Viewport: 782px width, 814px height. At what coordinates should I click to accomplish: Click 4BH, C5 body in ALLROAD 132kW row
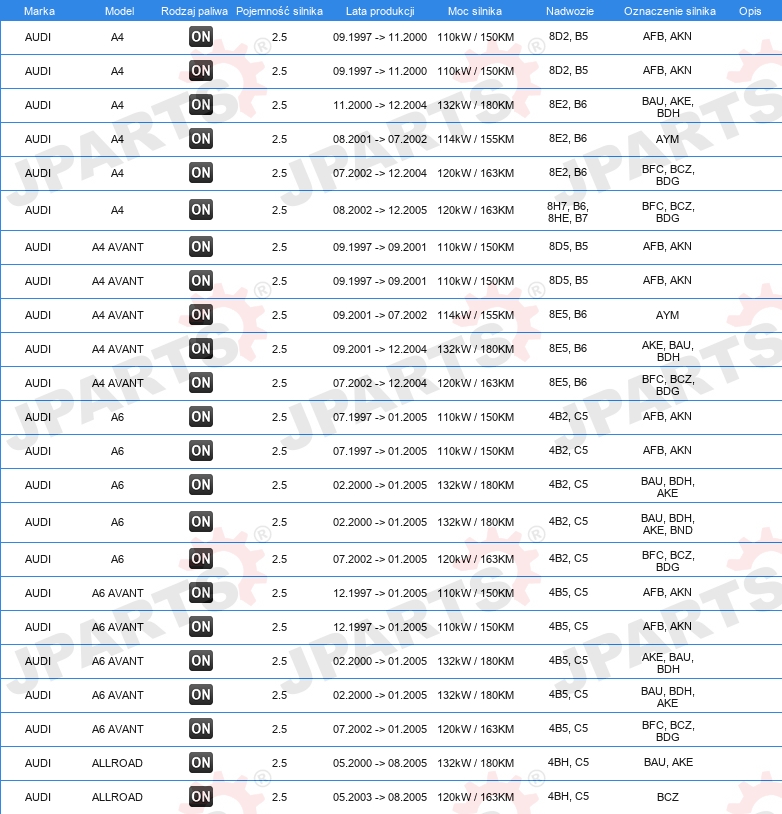click(568, 762)
